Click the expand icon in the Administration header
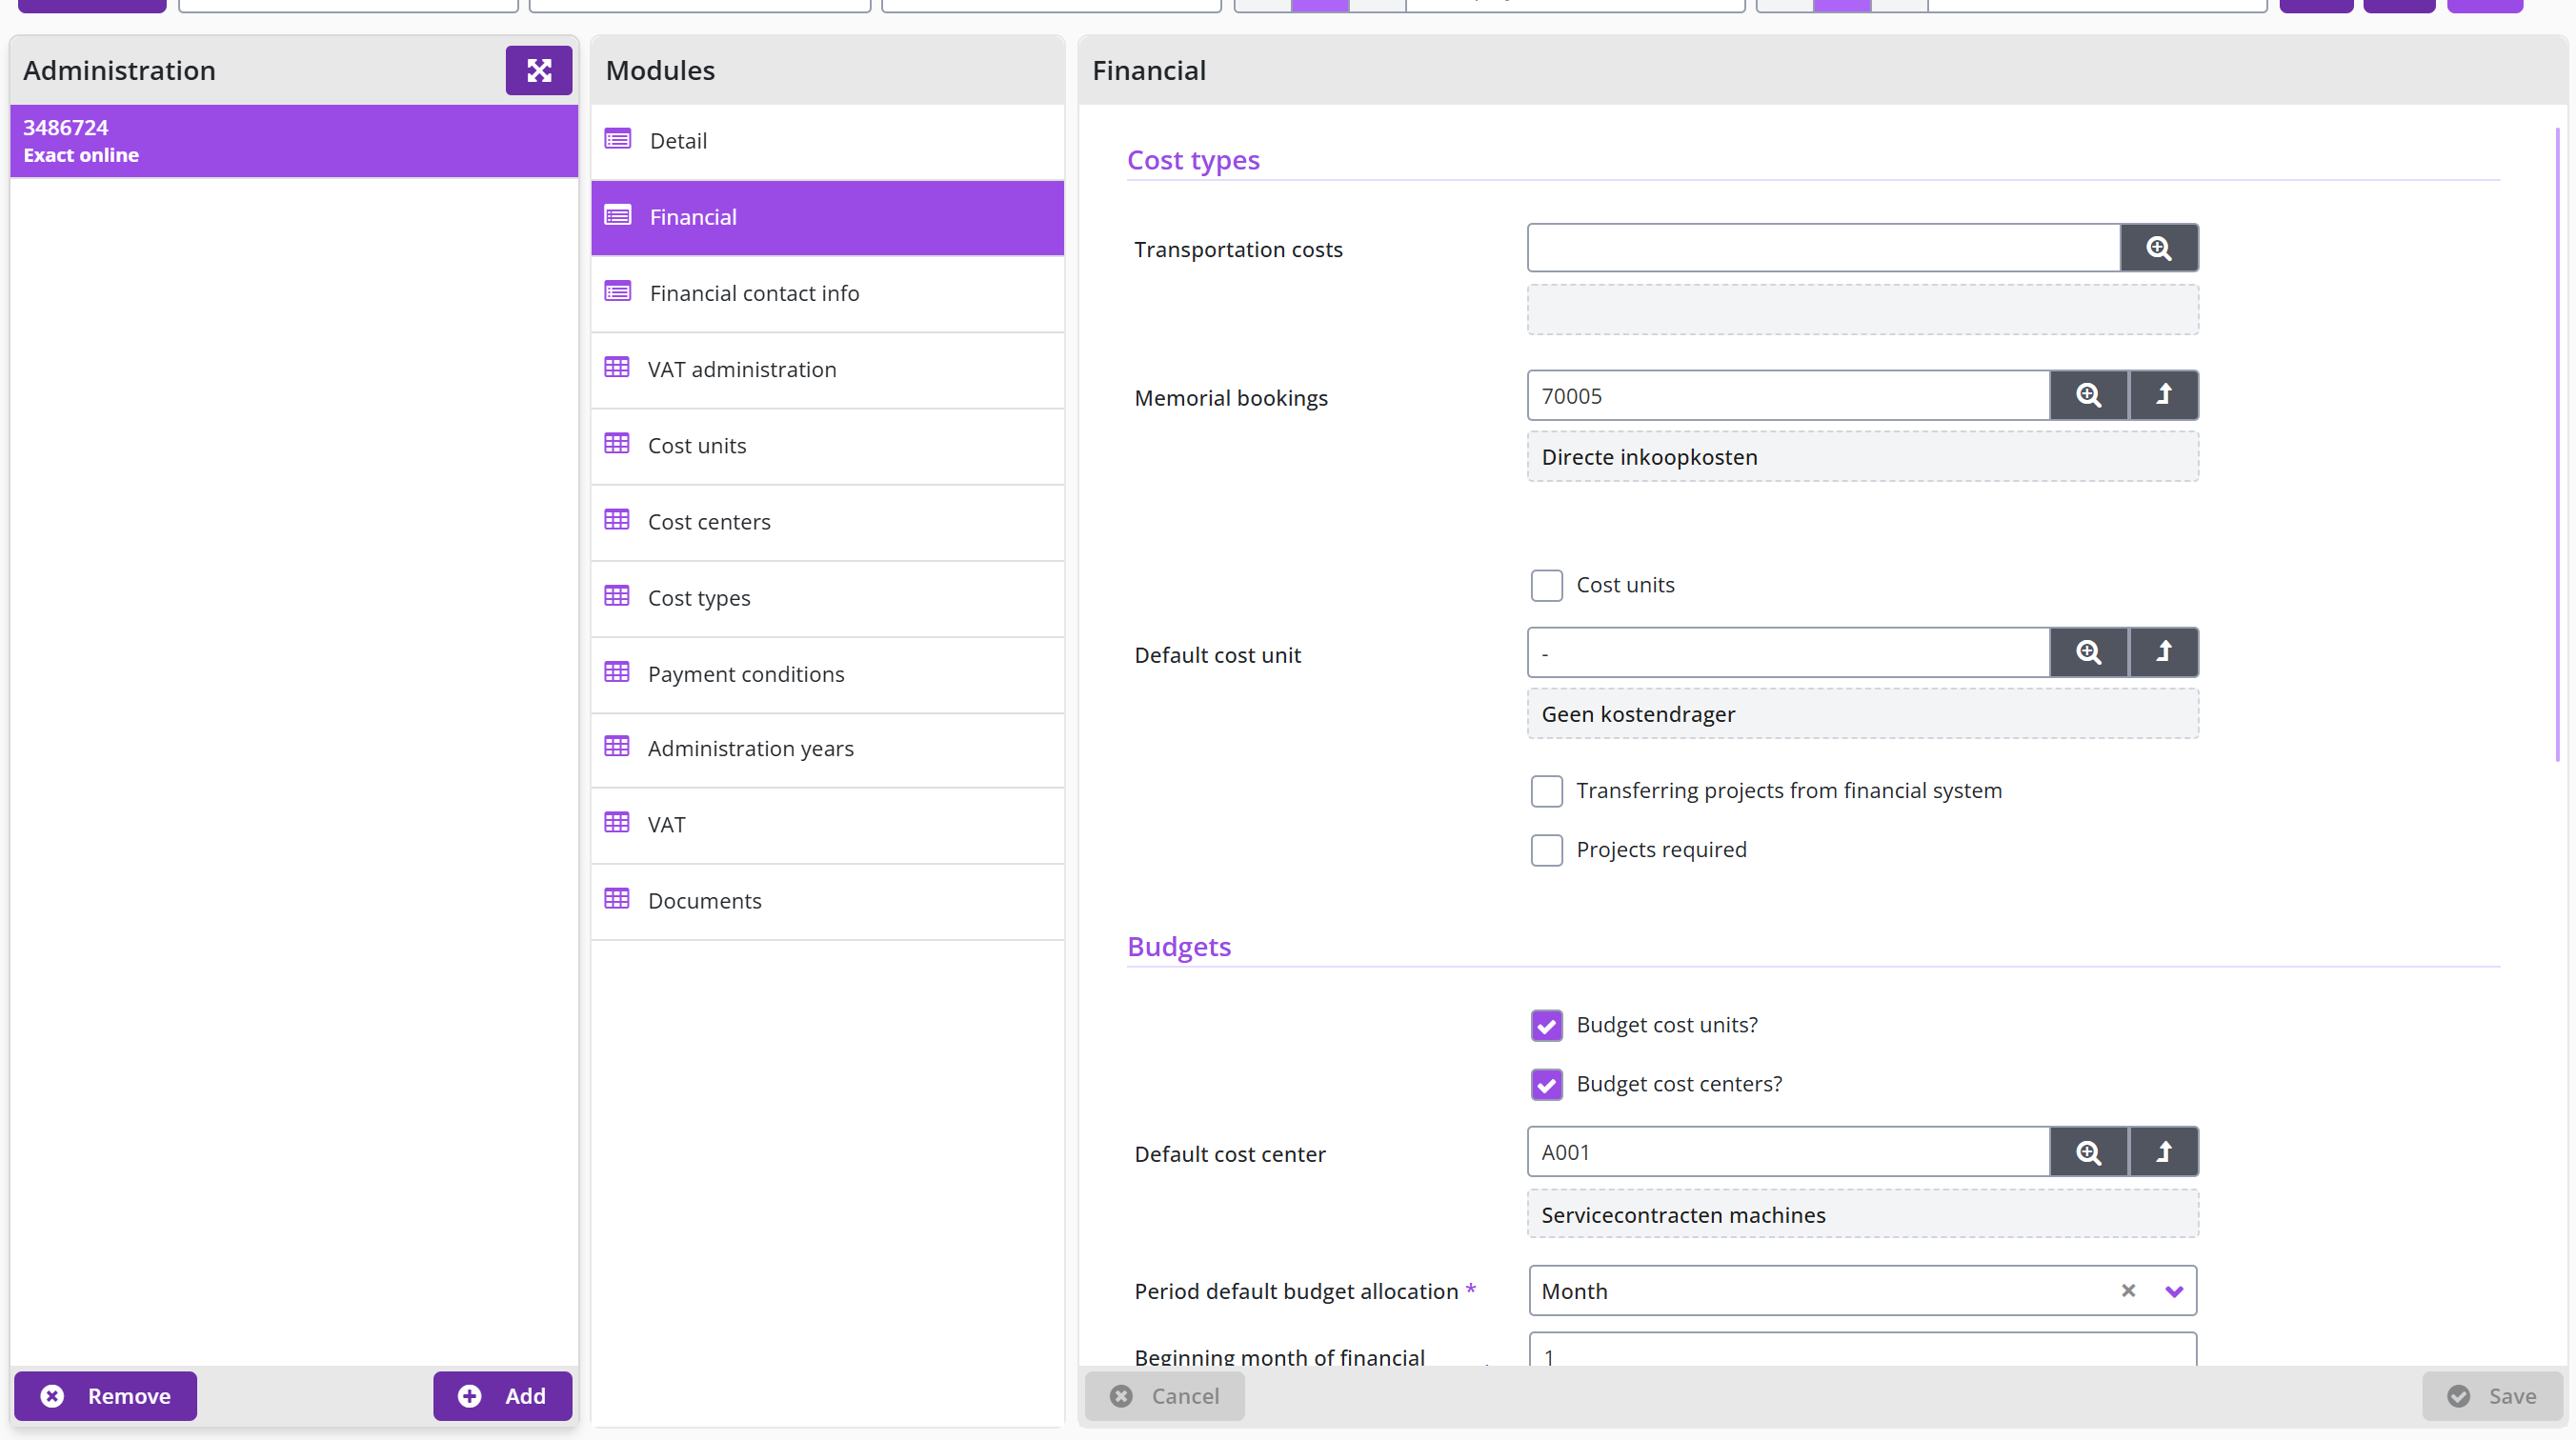The height and width of the screenshot is (1440, 2576). point(538,70)
